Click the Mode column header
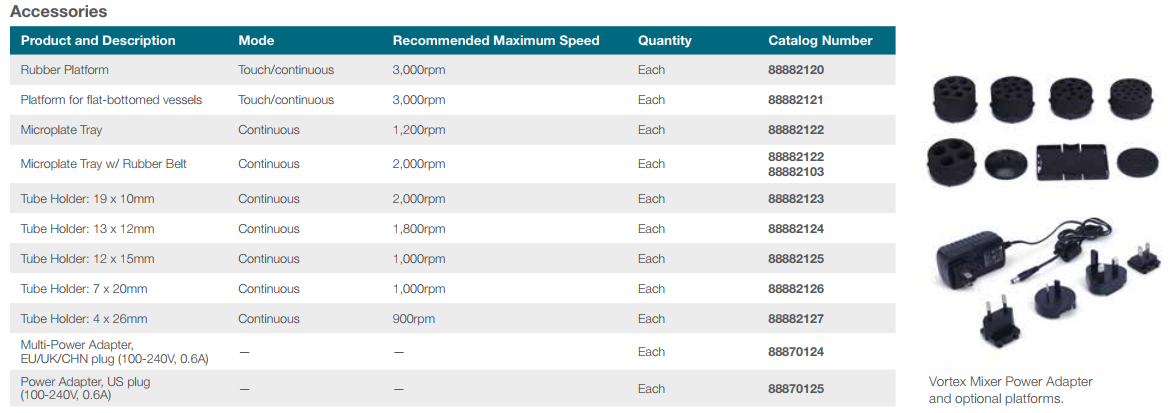1168x413 pixels. tap(256, 41)
